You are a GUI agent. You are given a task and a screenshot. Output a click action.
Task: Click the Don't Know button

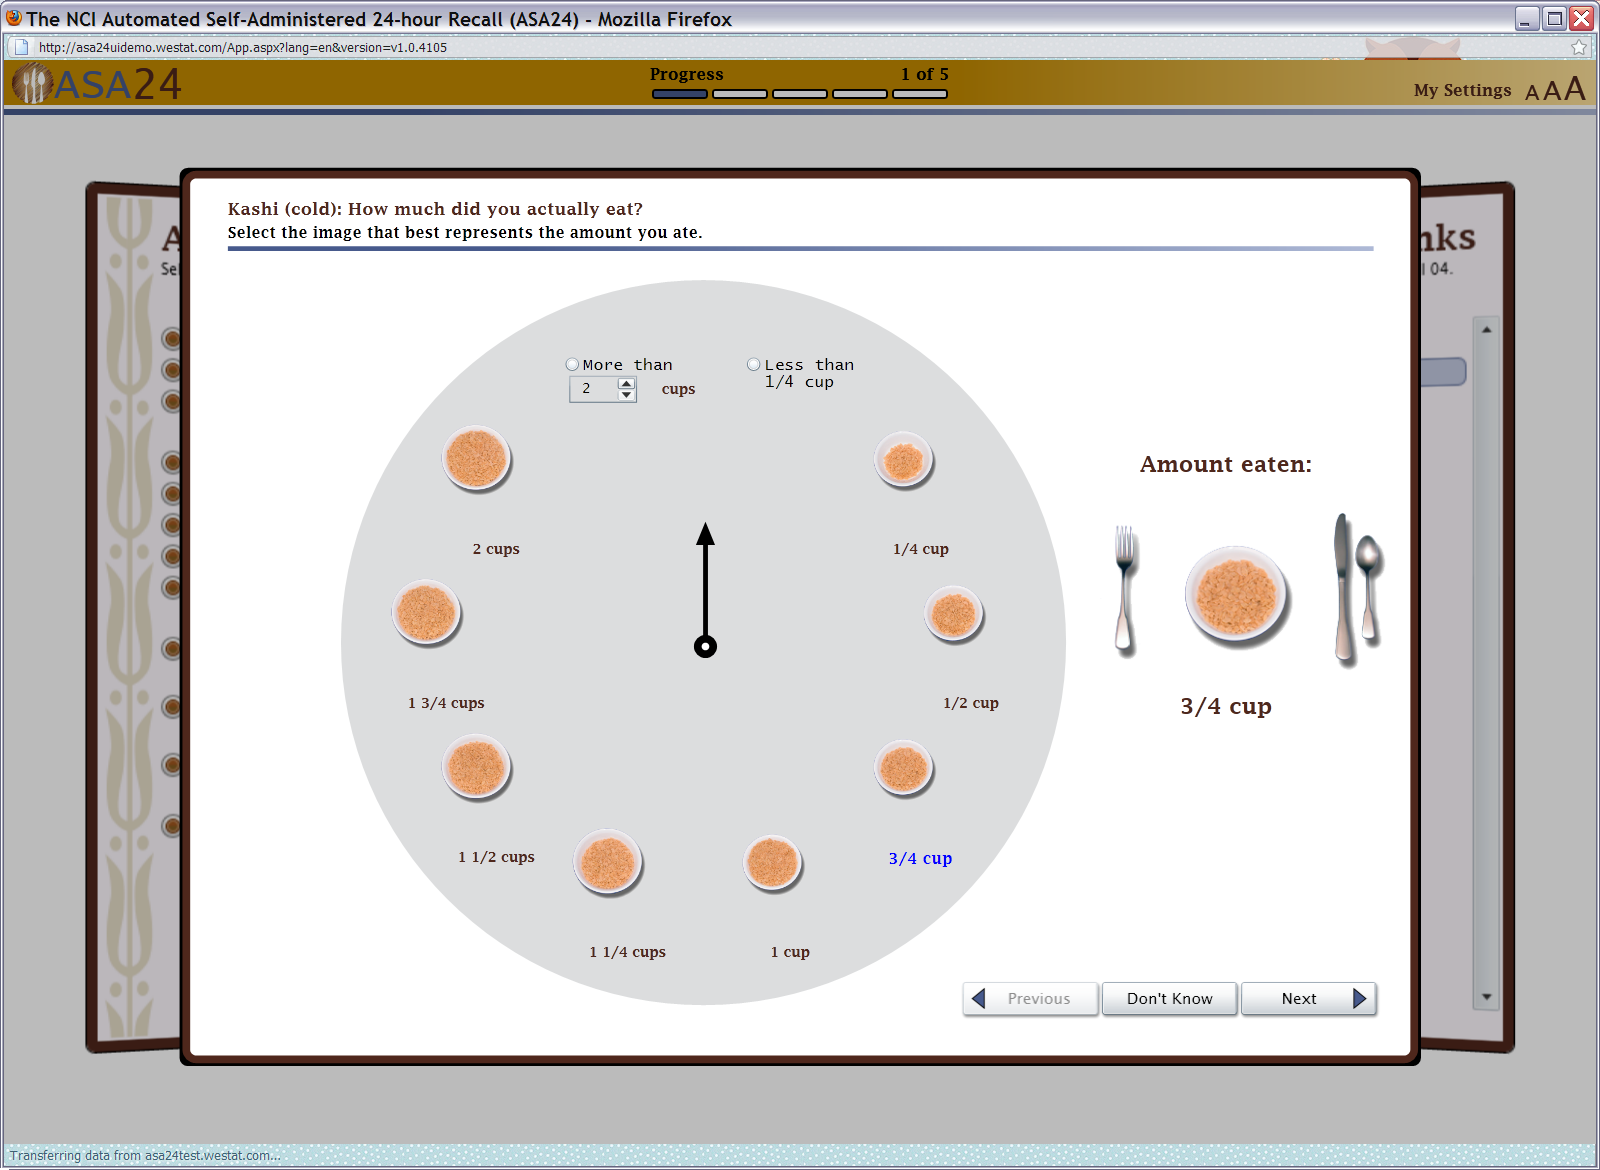pyautogui.click(x=1170, y=999)
